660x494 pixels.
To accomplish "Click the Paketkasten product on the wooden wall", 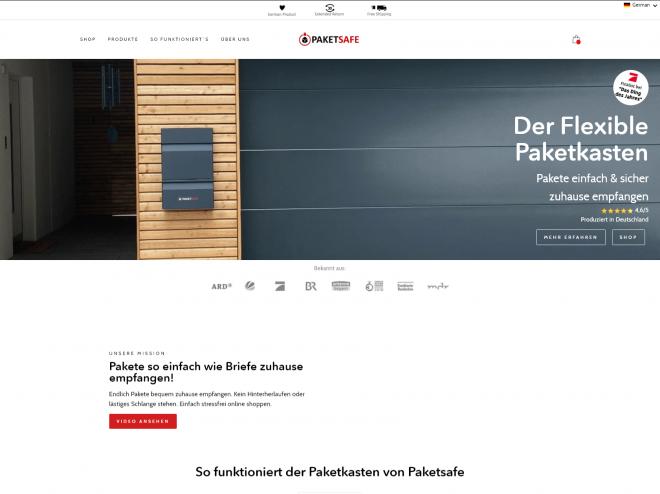I will coord(188,169).
